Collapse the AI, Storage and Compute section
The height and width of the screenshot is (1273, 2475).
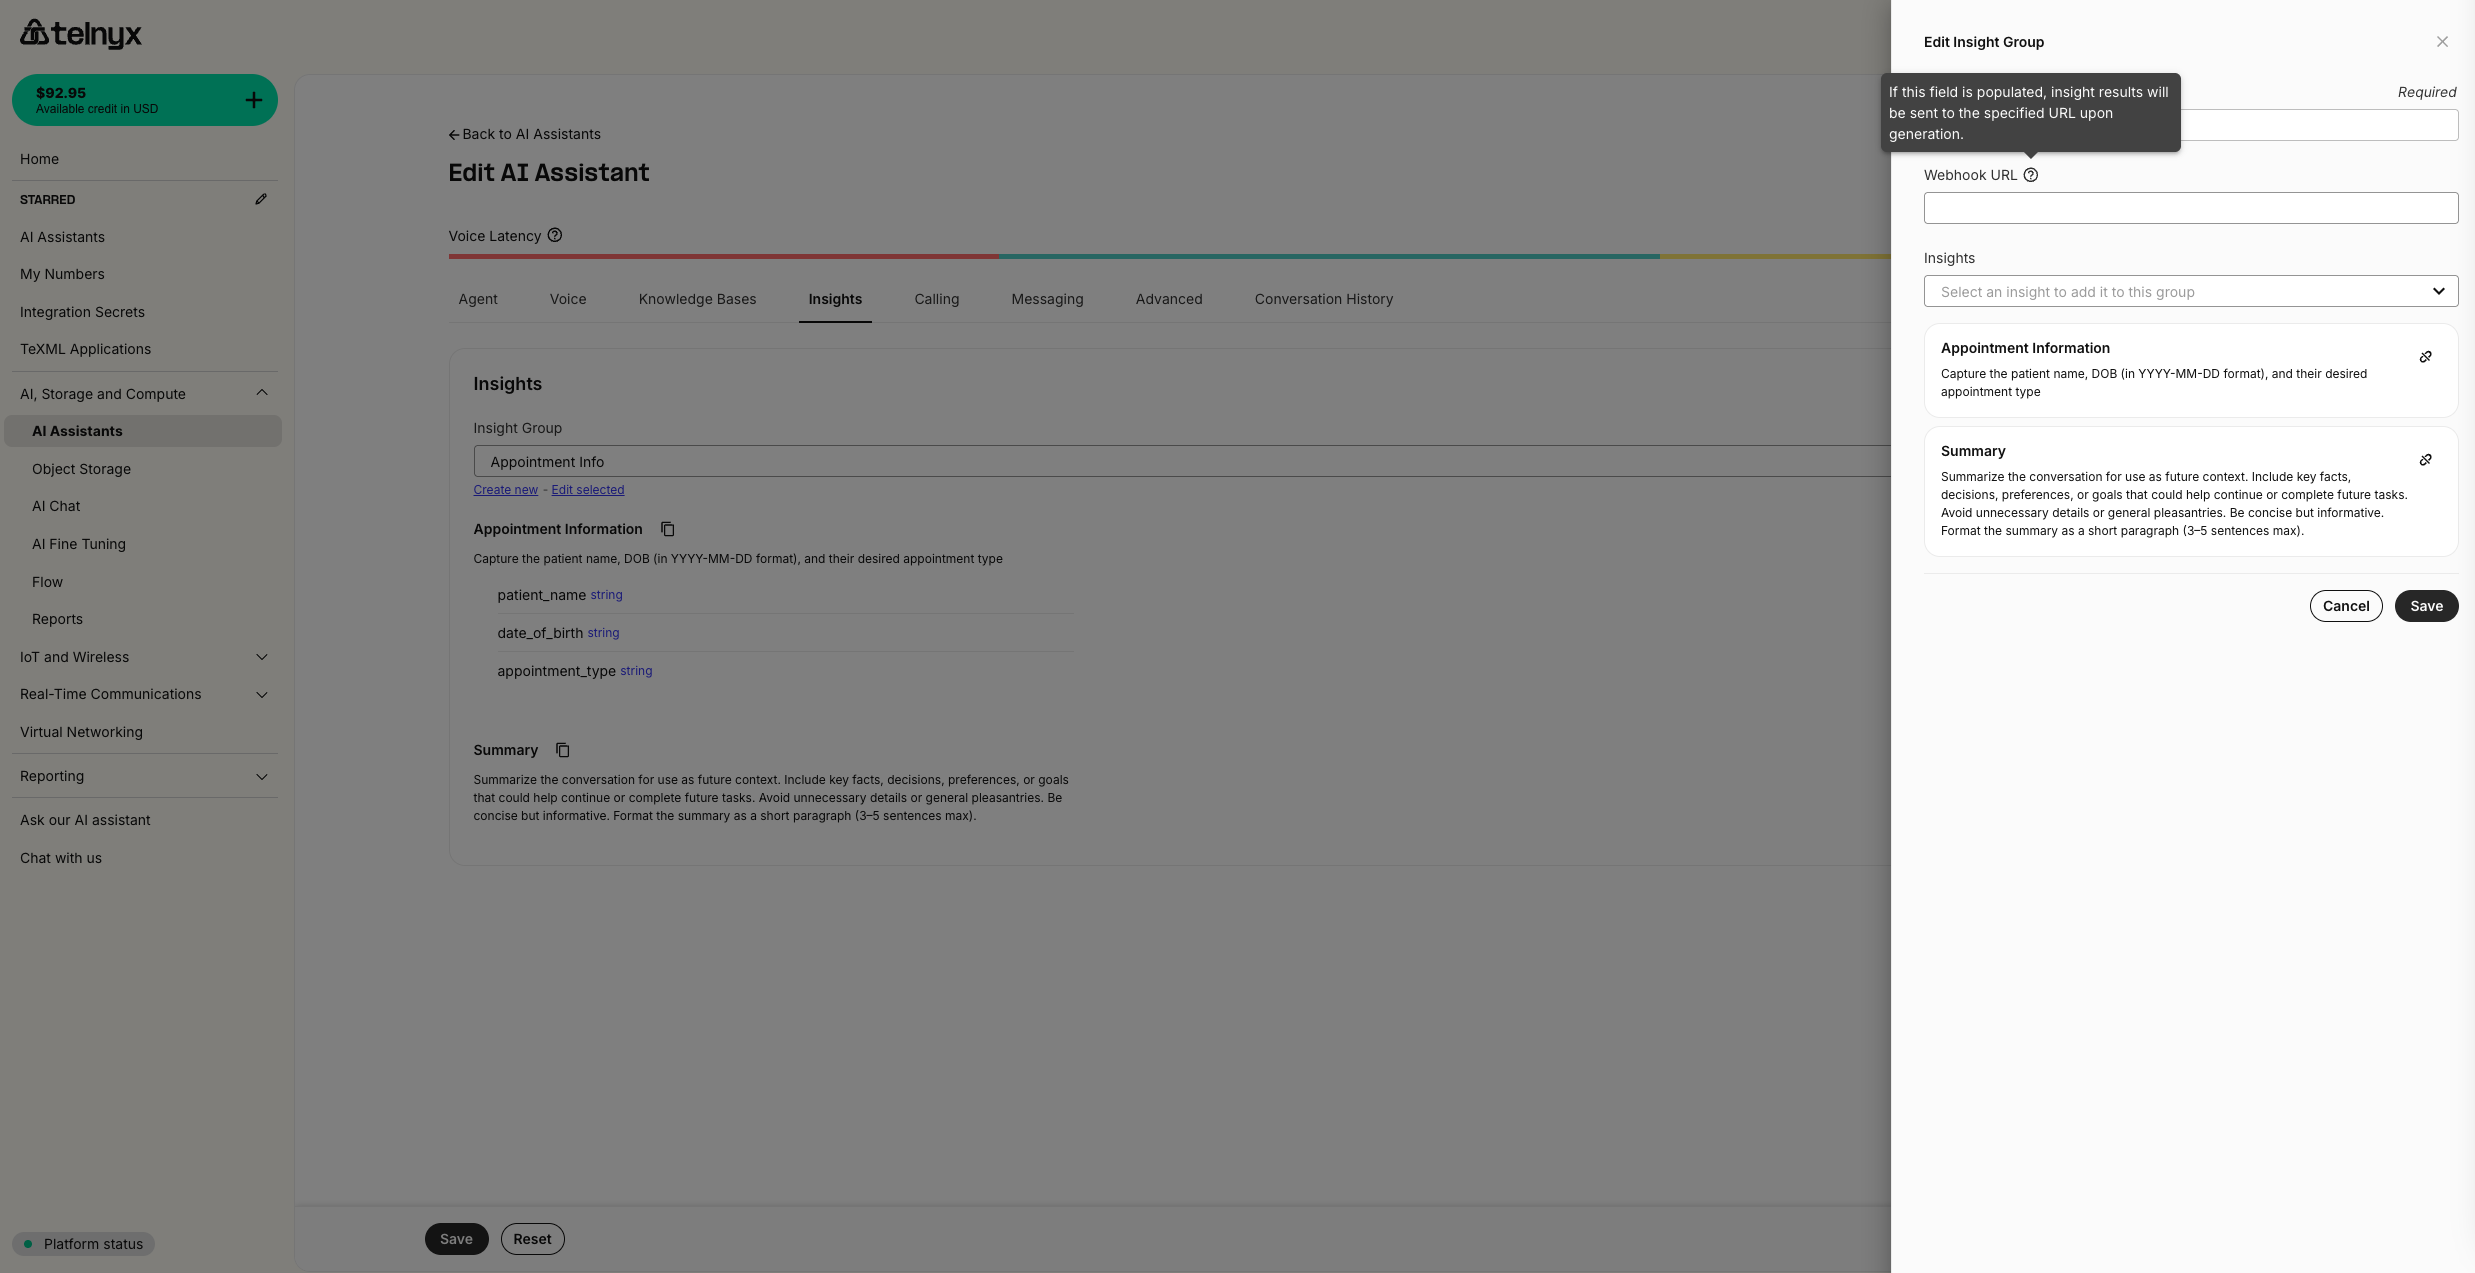tap(262, 393)
